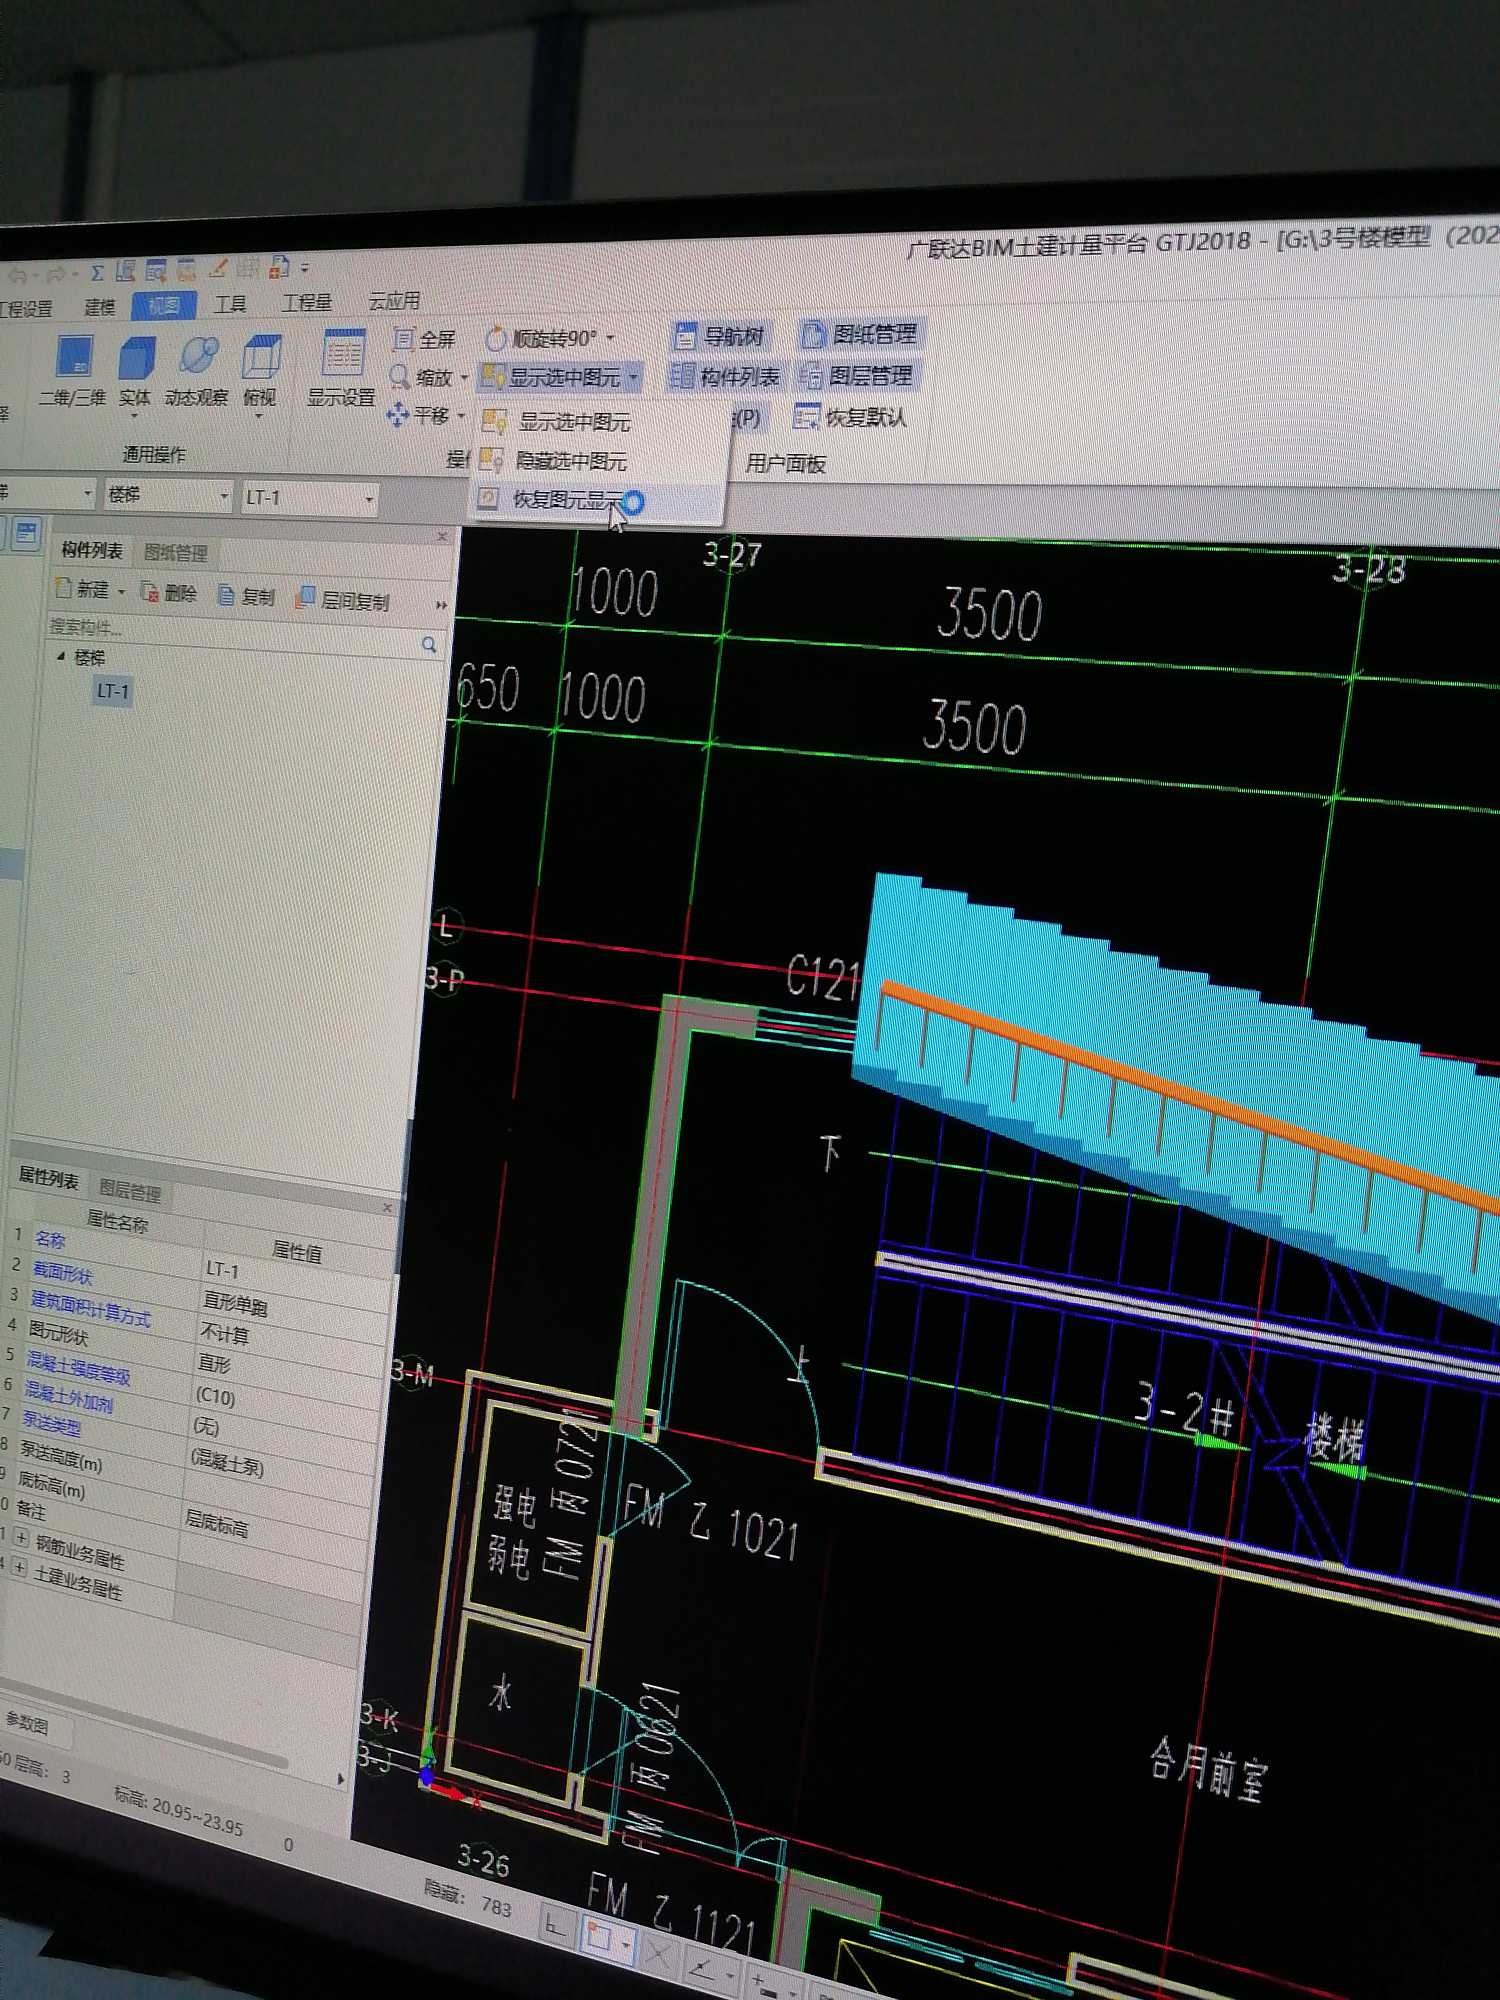The image size is (1500, 2000).
Task: Expand 土建业务属性 property group
Action: (17, 1566)
